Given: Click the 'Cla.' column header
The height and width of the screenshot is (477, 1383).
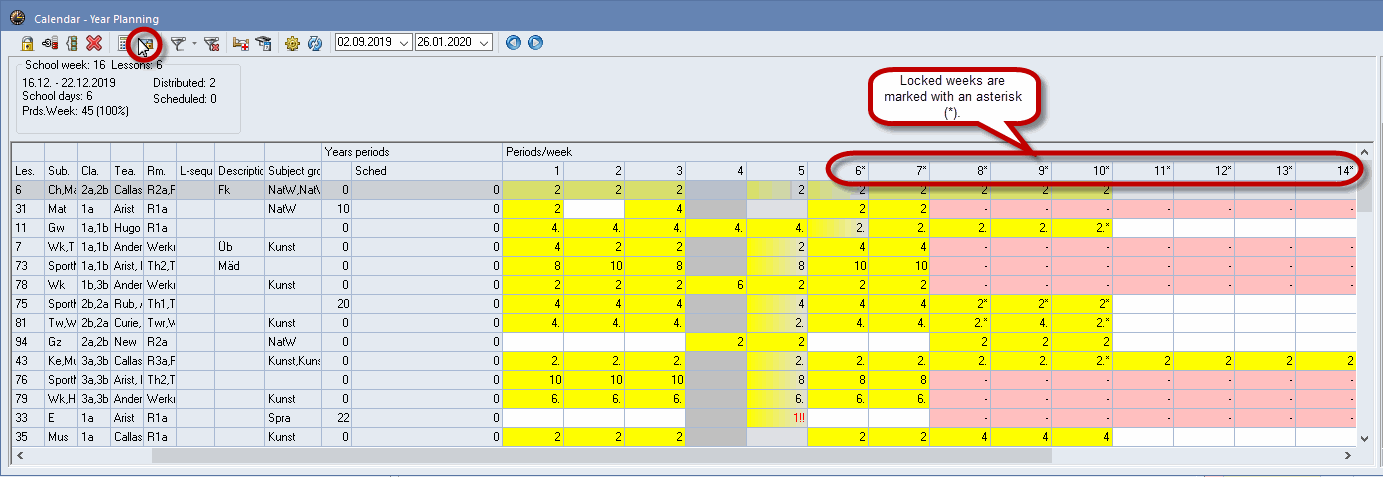Looking at the screenshot, I should click(x=94, y=171).
